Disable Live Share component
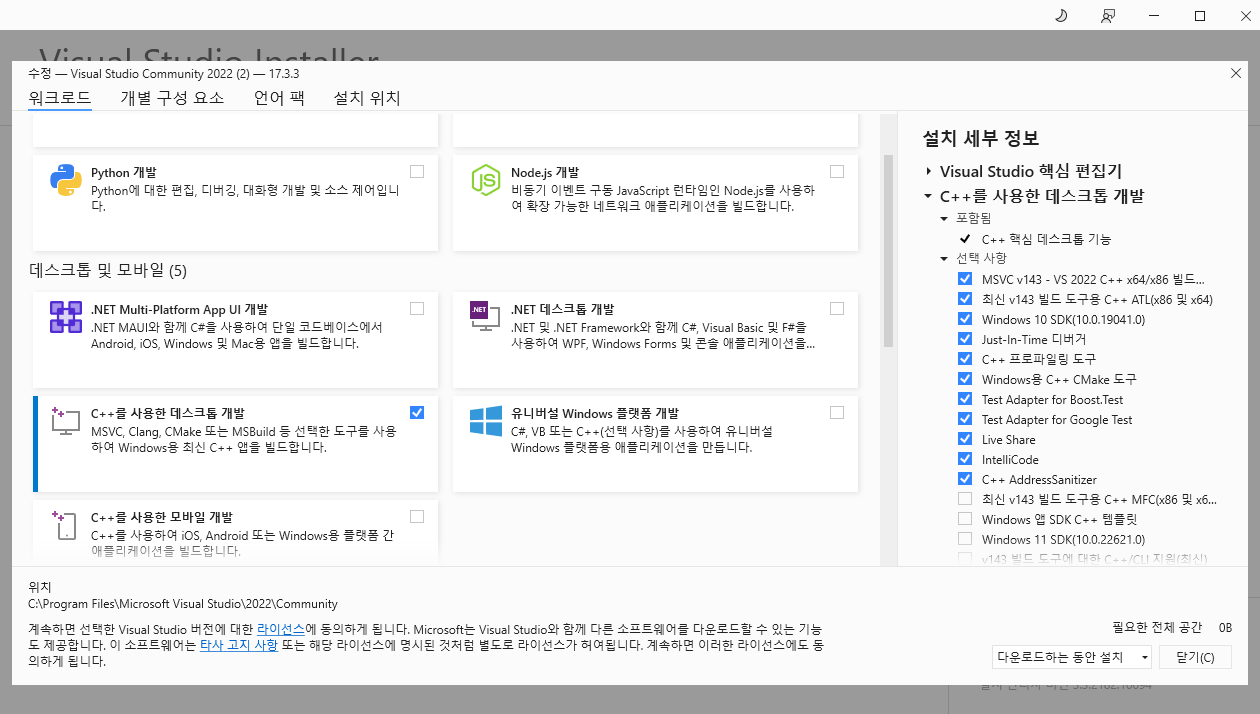The height and width of the screenshot is (714, 1260). click(965, 439)
